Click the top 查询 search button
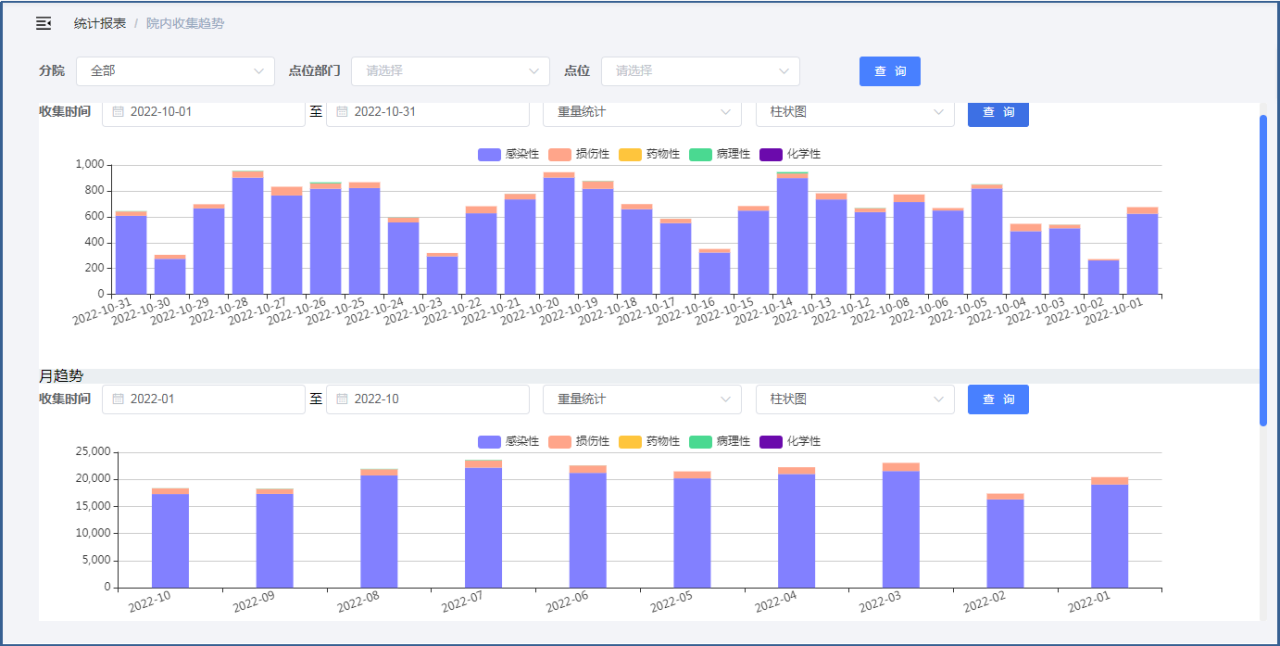The width and height of the screenshot is (1280, 646). (x=889, y=71)
